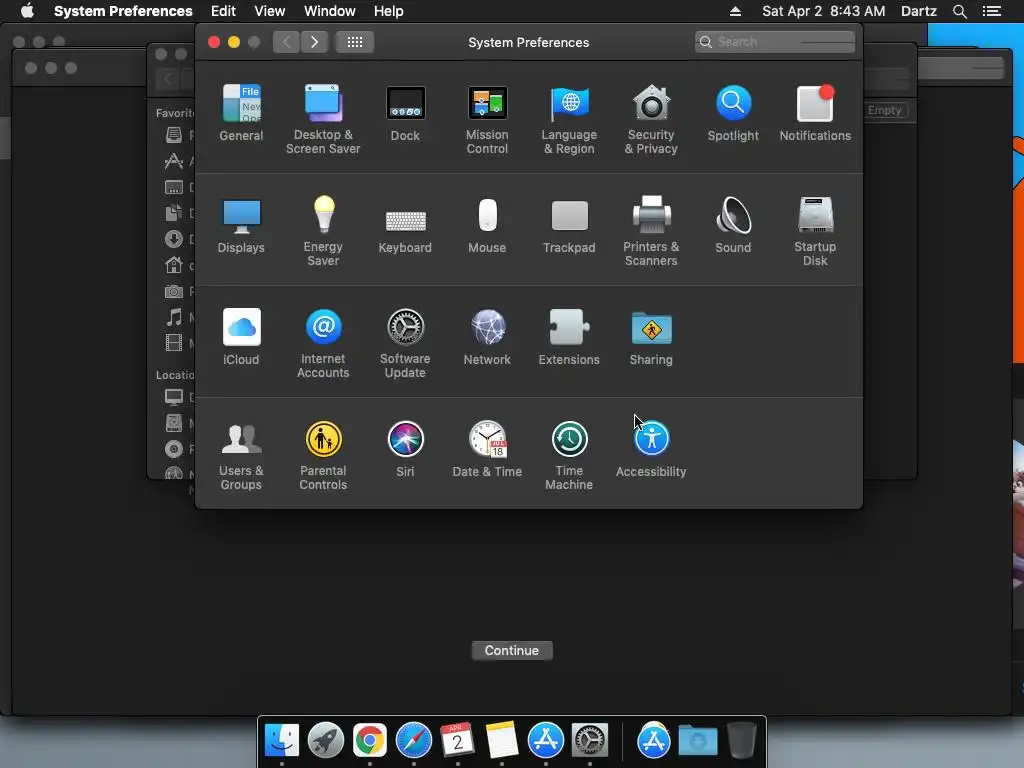
Task: Open Network preferences
Action: pos(487,336)
